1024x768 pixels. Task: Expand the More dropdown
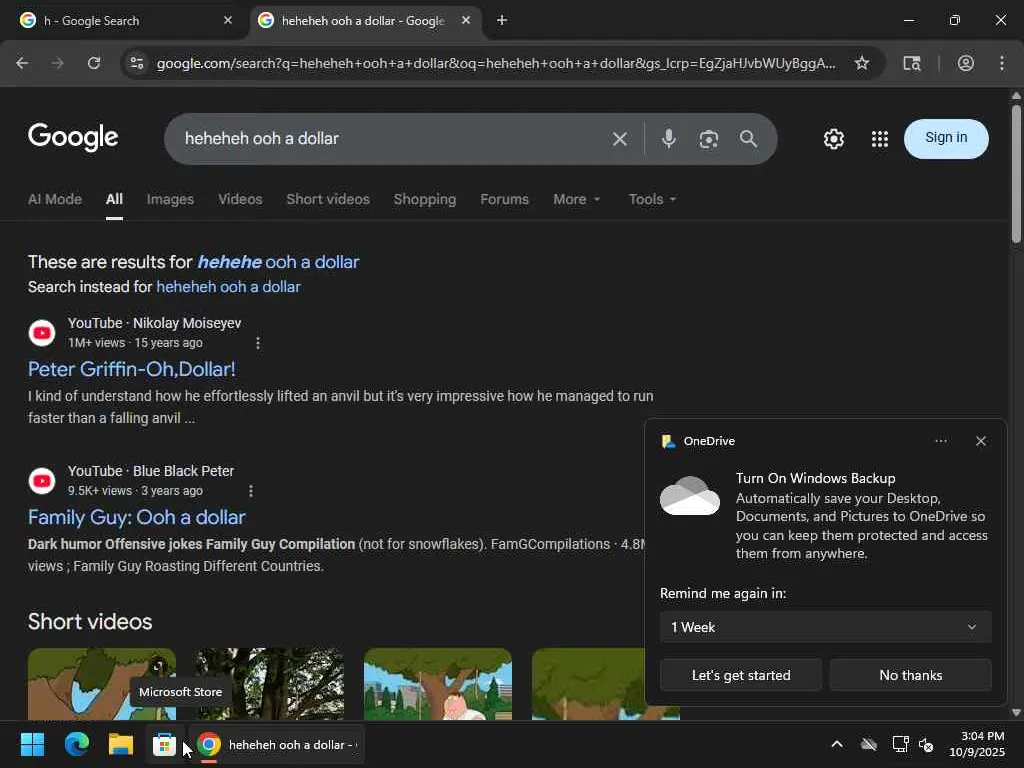point(576,199)
